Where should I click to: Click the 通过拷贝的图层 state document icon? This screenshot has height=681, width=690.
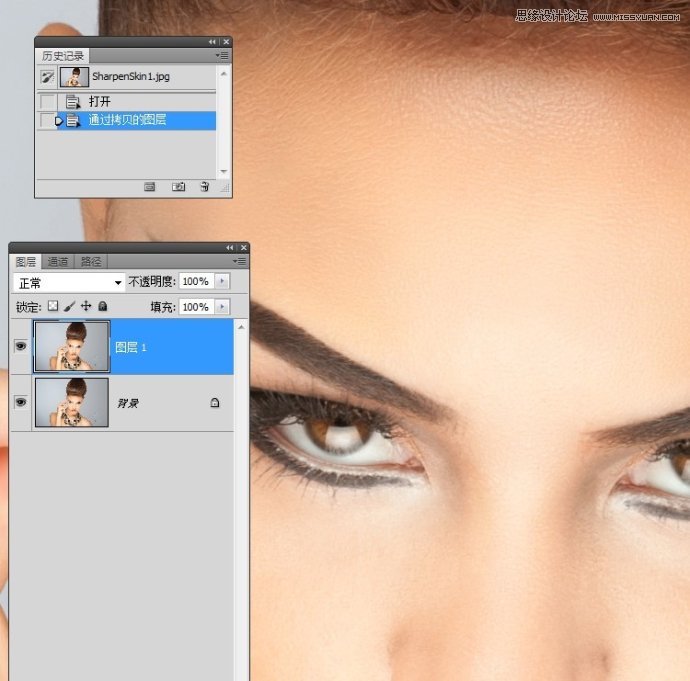point(73,120)
